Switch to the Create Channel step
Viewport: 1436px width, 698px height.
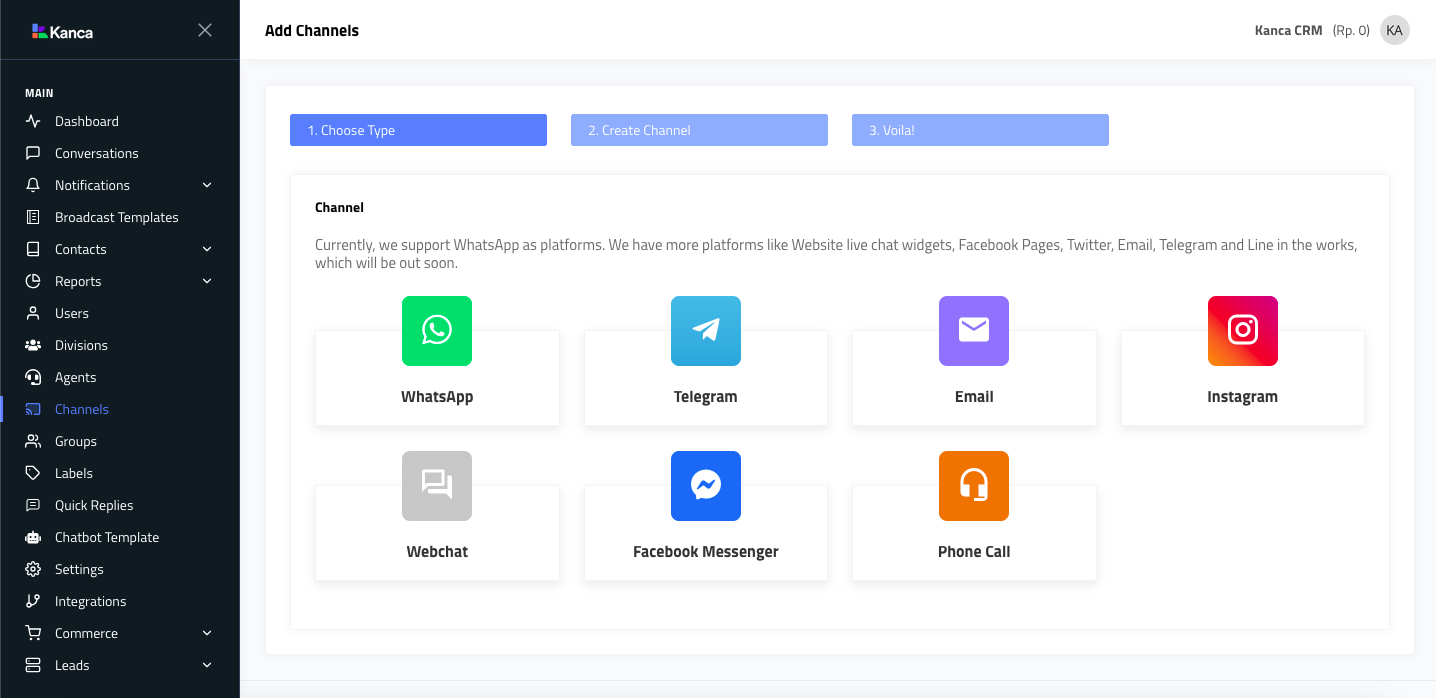(699, 129)
